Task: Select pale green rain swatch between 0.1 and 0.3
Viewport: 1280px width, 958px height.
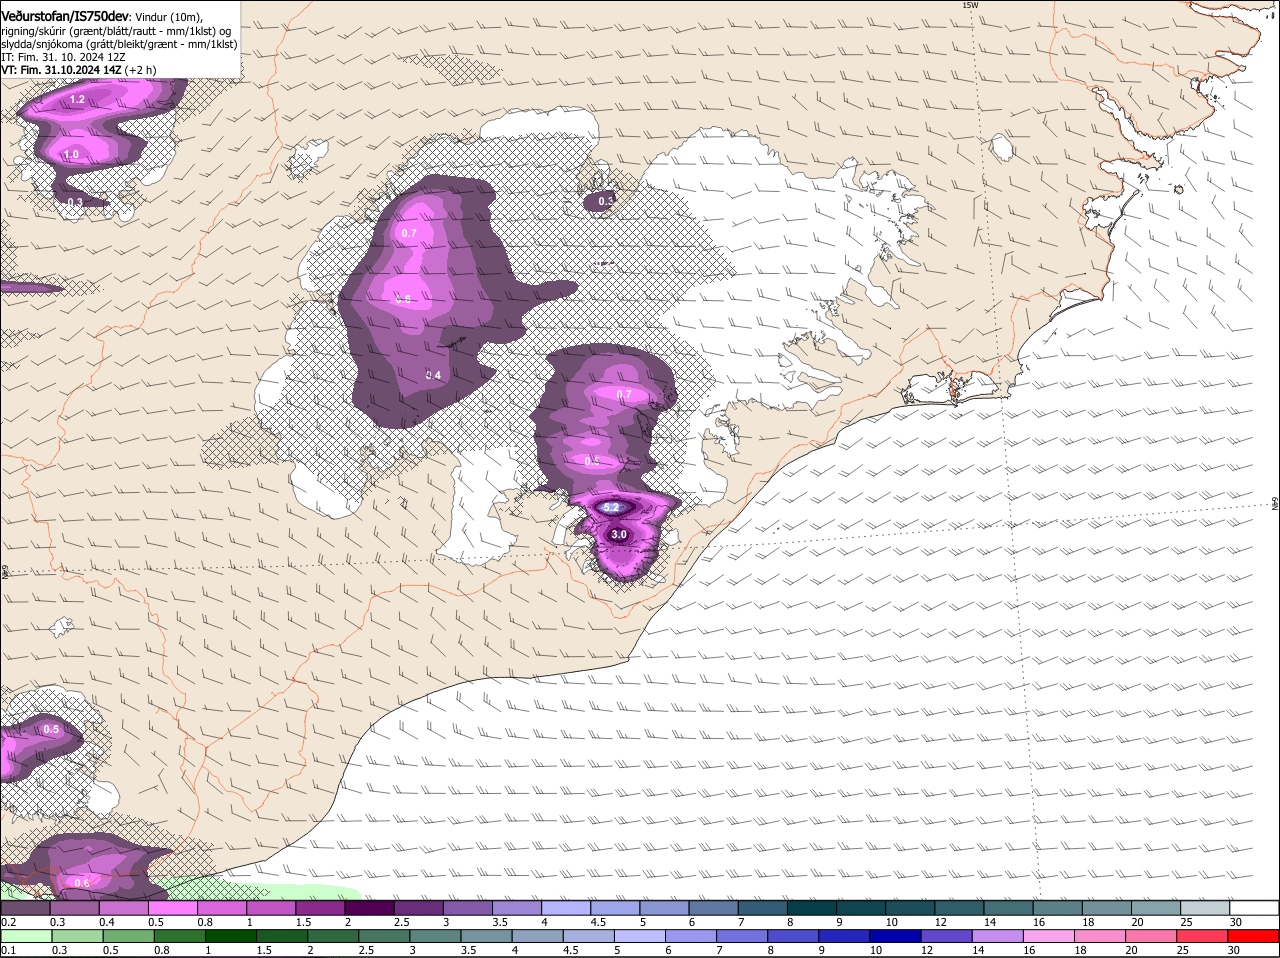Action: tap(27, 936)
